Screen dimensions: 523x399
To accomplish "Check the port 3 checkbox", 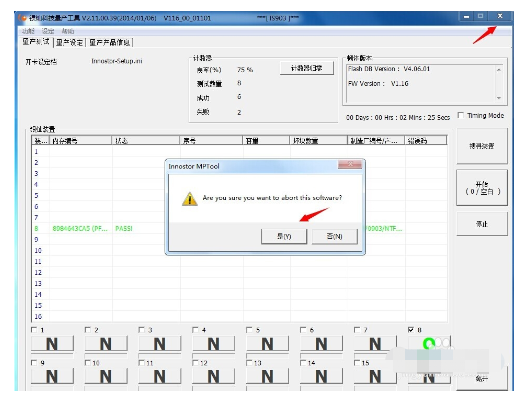I will click(141, 330).
